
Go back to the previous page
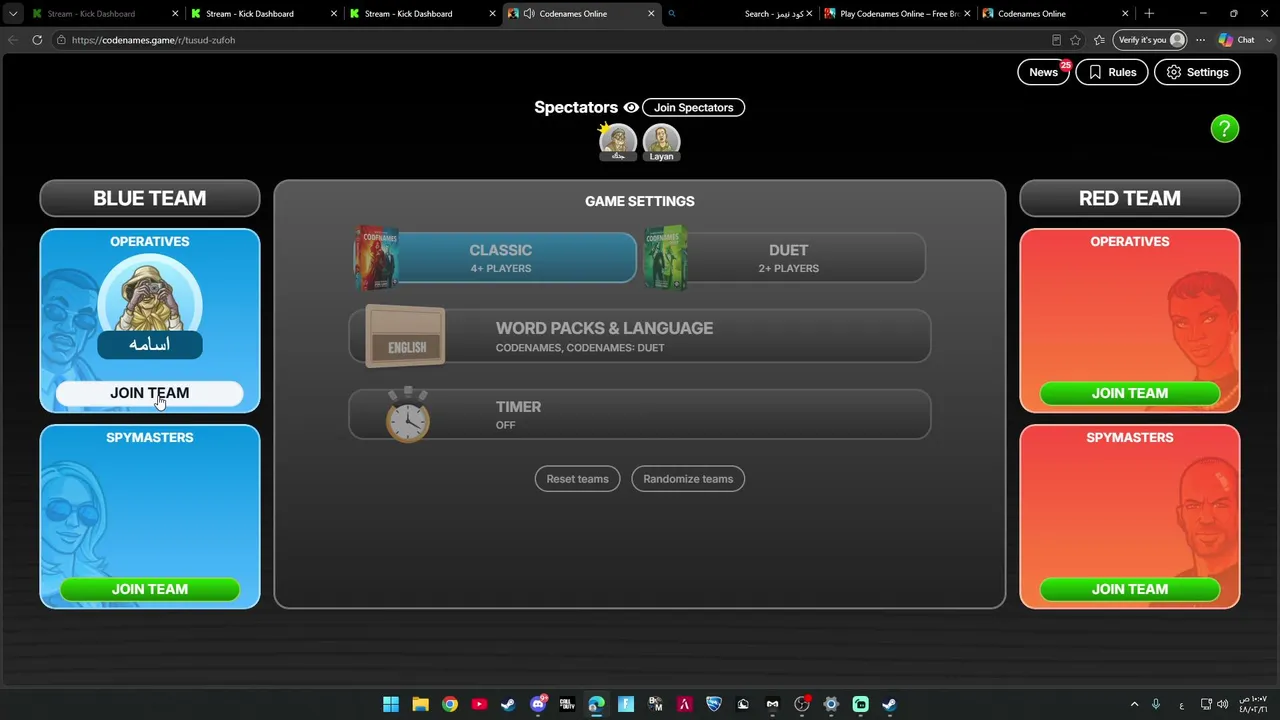tap(13, 40)
